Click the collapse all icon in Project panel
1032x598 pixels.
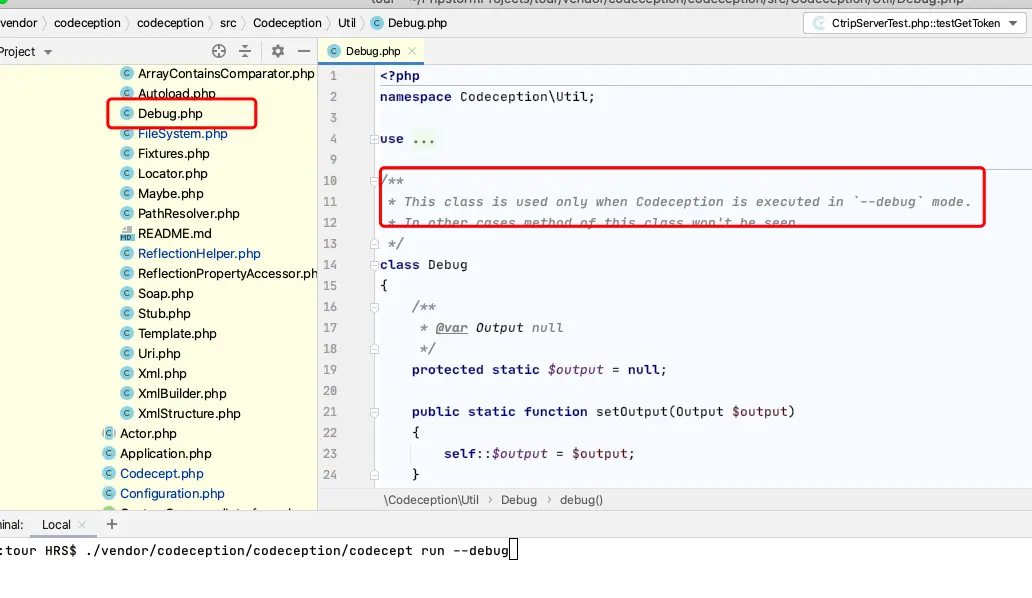click(245, 51)
